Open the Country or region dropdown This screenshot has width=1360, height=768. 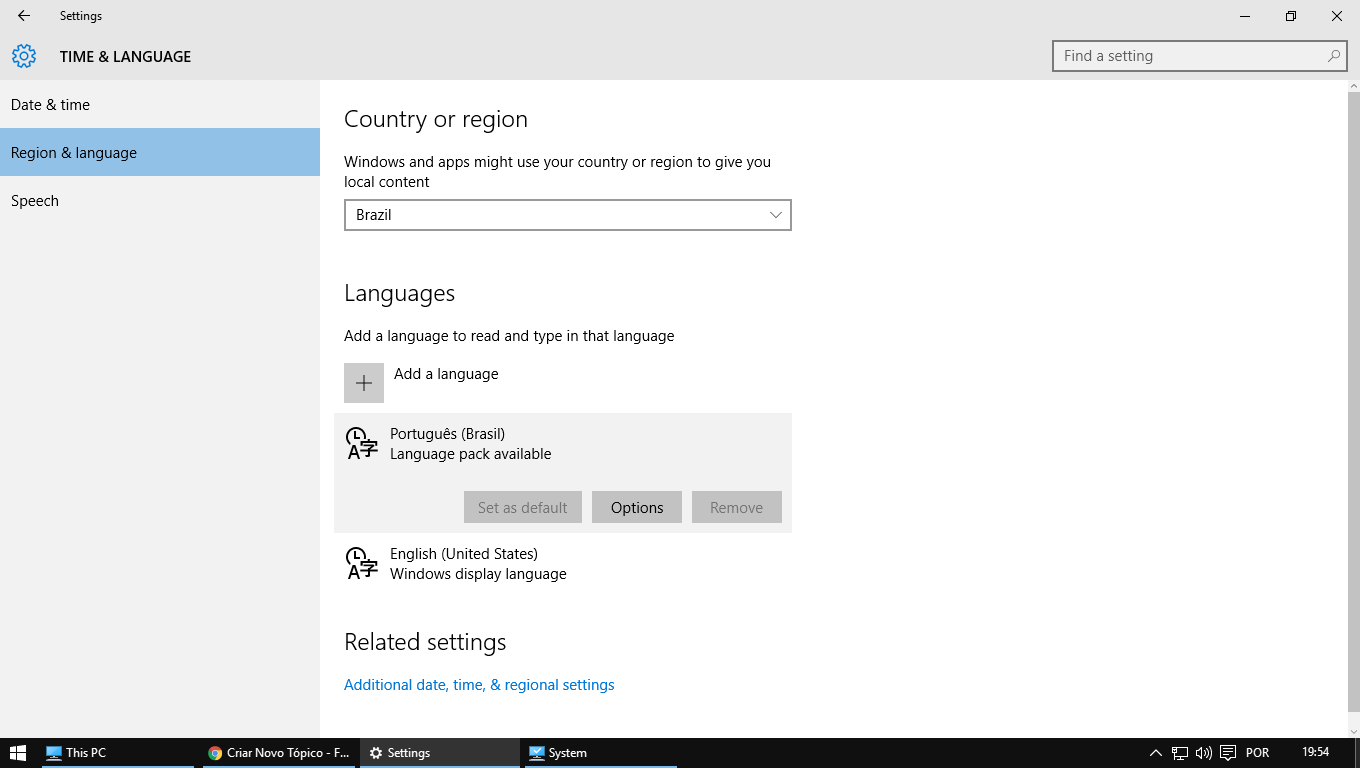coord(568,215)
